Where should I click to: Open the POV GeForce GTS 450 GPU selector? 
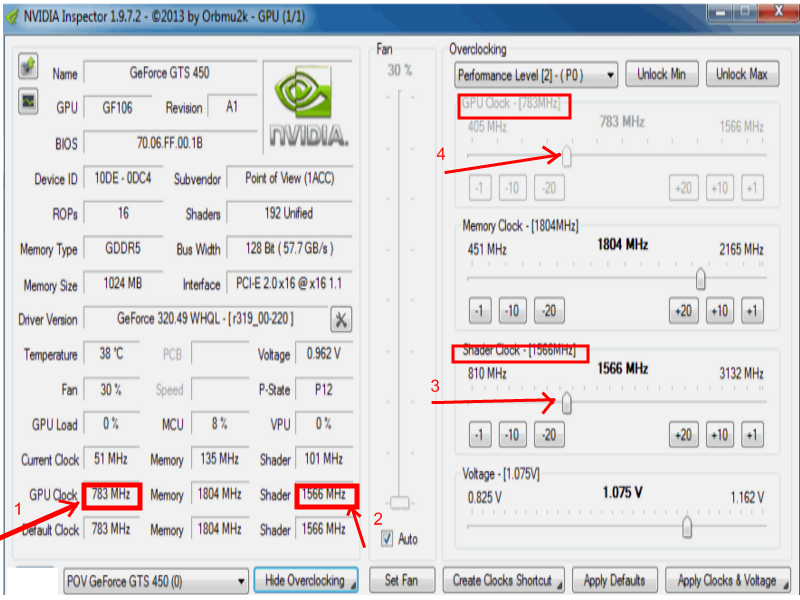156,581
